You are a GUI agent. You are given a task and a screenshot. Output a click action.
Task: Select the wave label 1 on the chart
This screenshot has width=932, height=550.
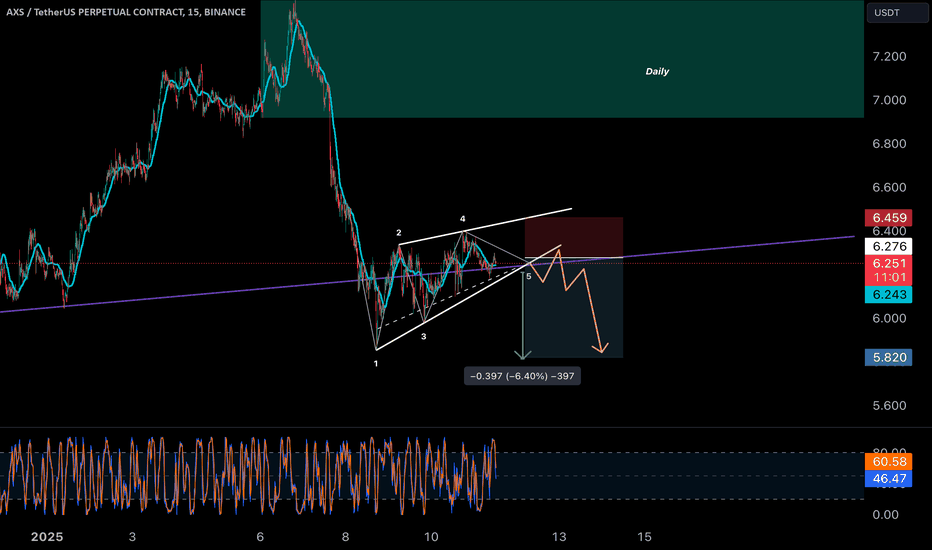(376, 363)
